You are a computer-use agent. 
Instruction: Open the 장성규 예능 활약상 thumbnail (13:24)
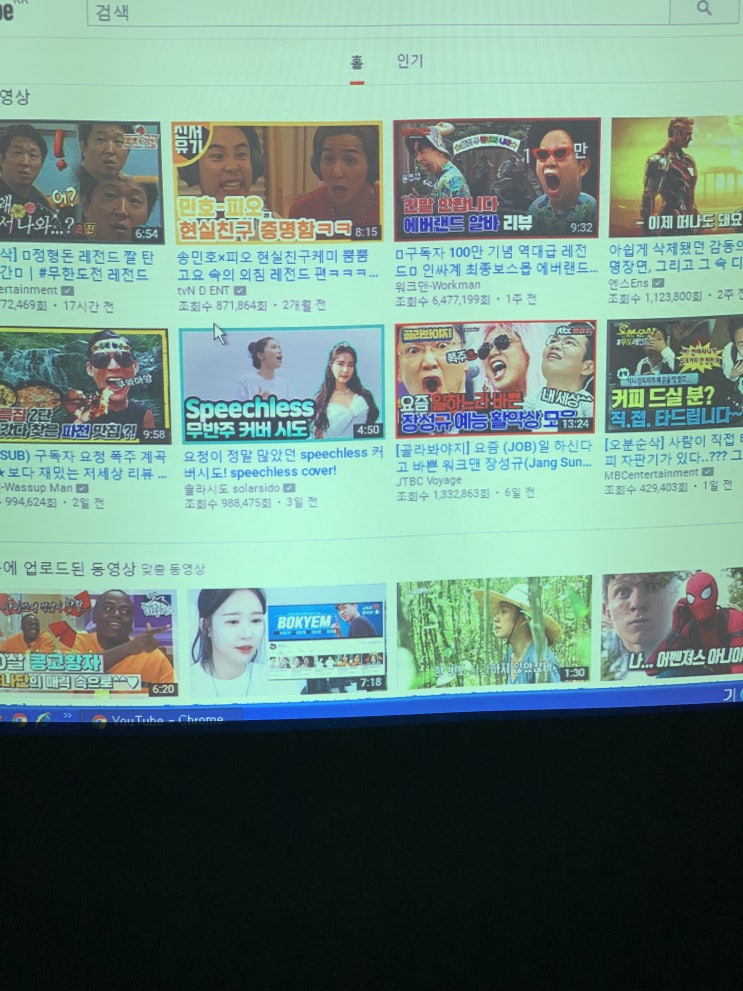[x=495, y=379]
